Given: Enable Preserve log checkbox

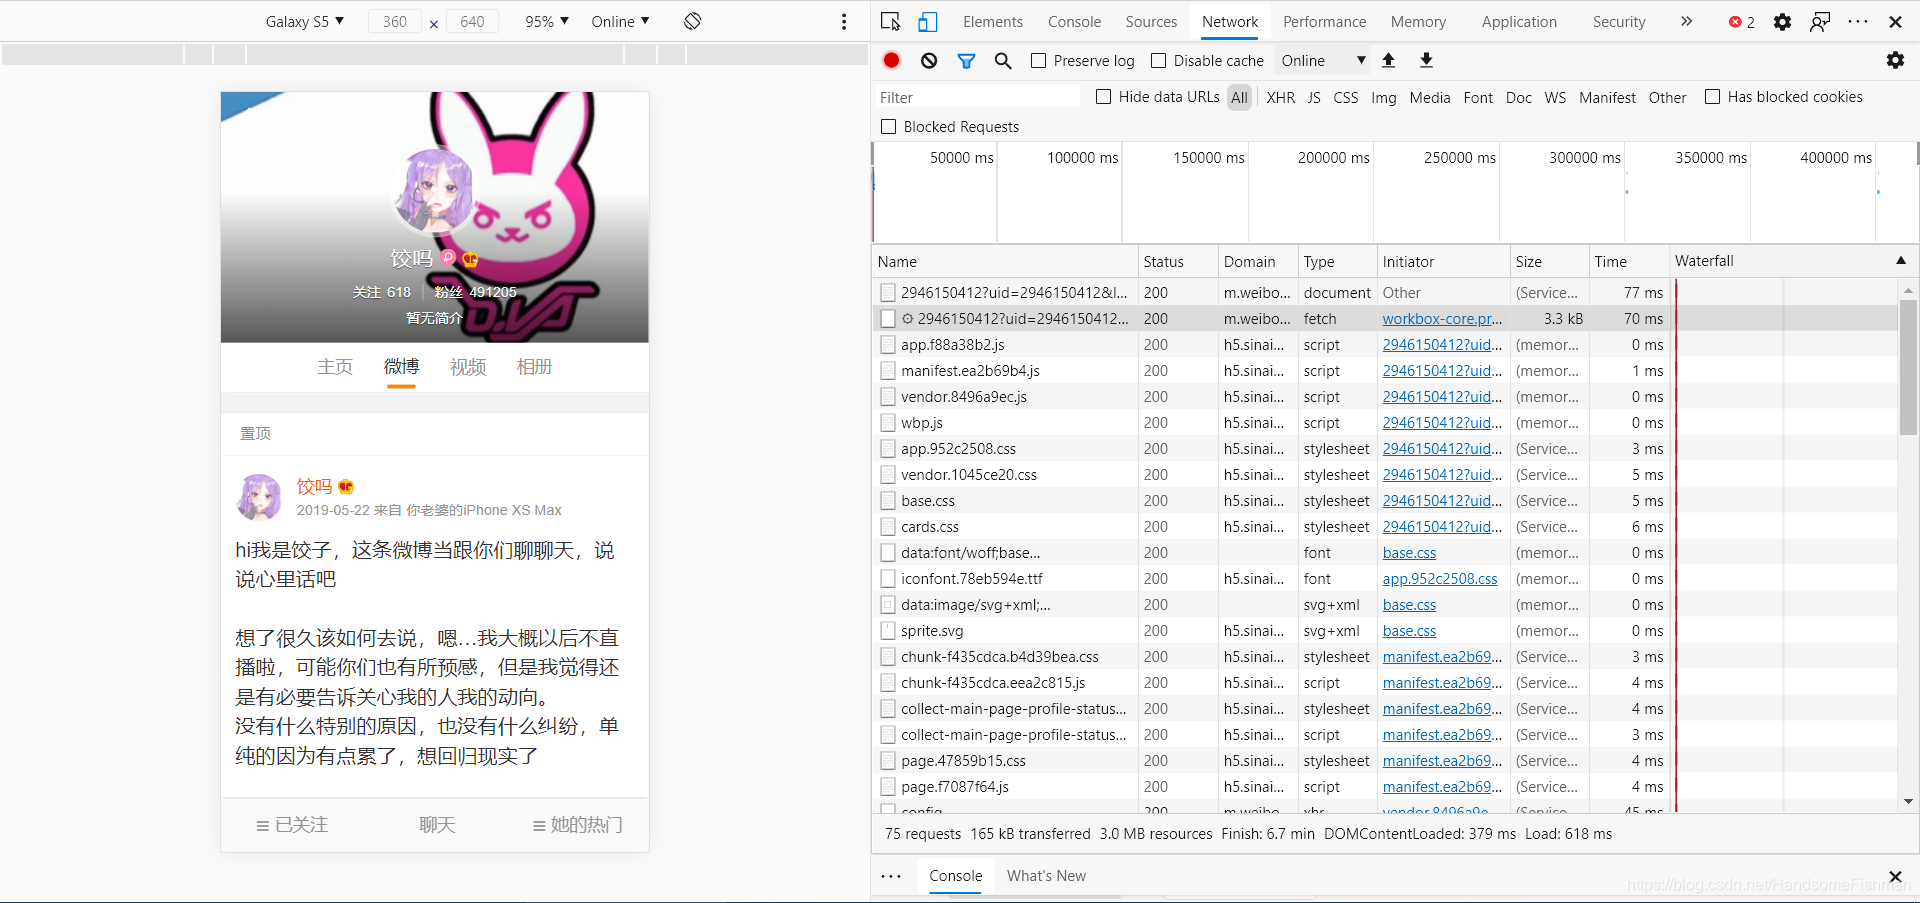Looking at the screenshot, I should (x=1038, y=61).
